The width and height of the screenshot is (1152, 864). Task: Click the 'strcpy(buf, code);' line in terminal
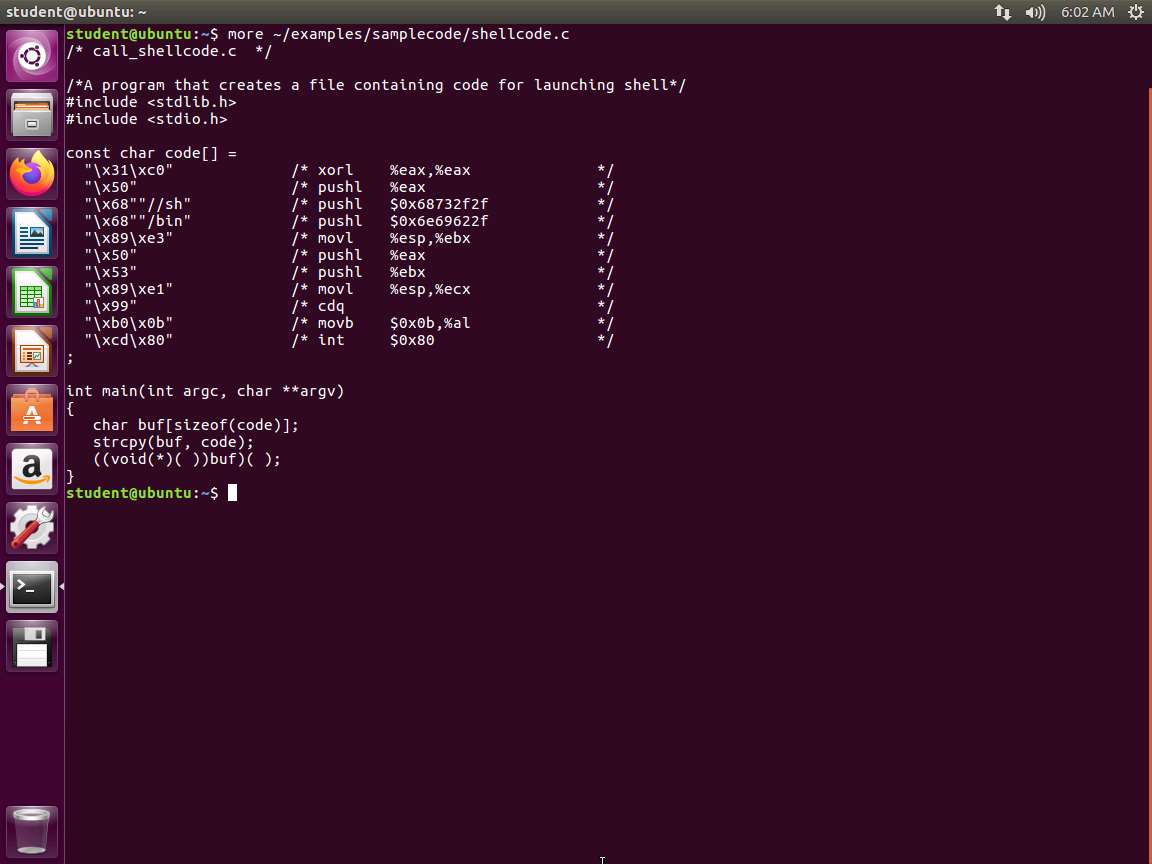pos(173,442)
